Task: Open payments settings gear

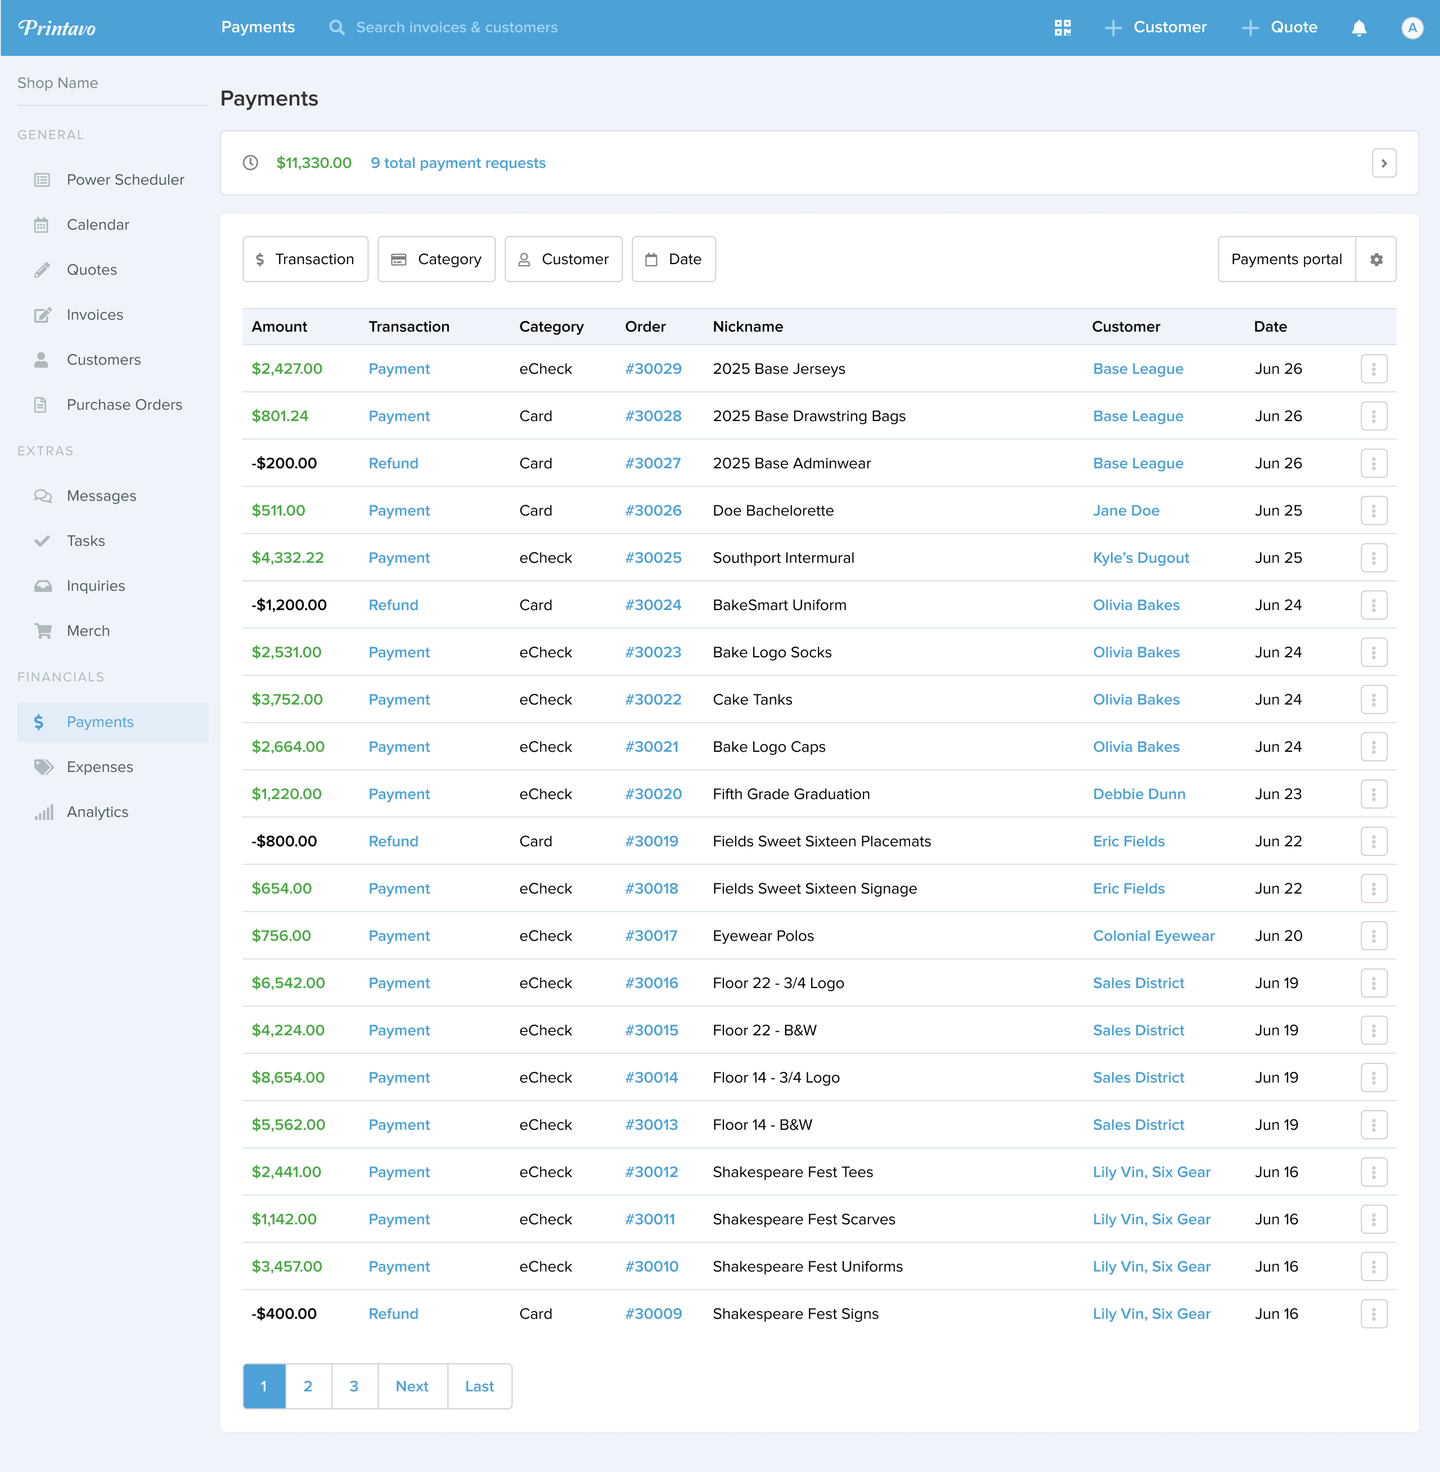Action: [x=1376, y=259]
